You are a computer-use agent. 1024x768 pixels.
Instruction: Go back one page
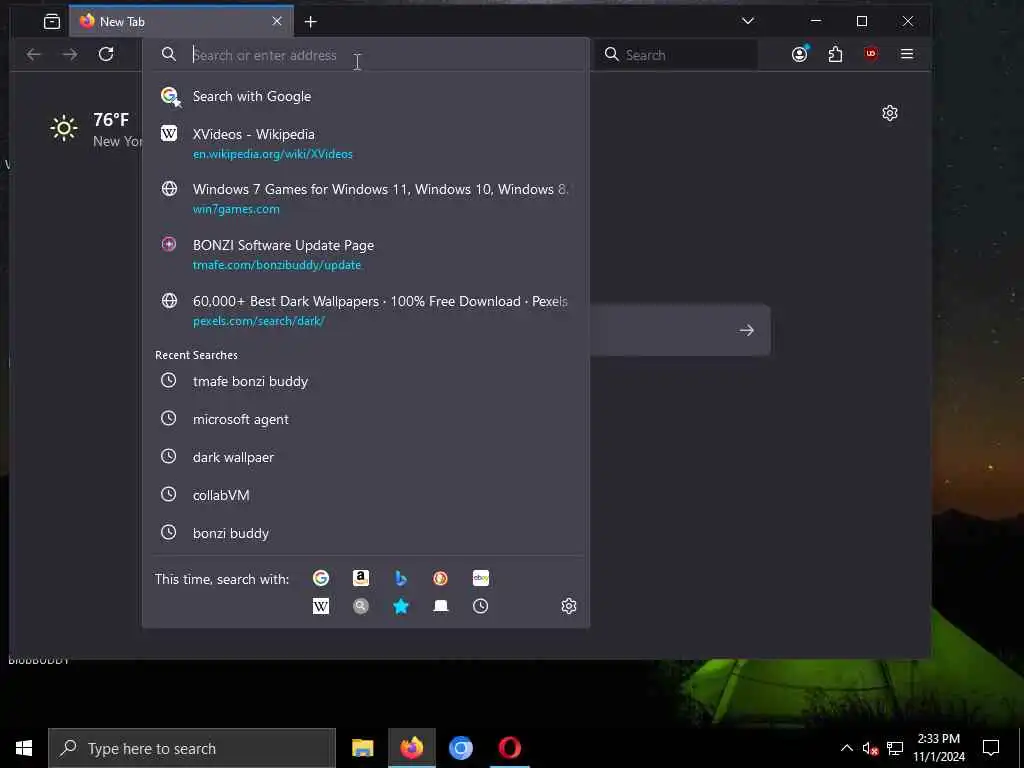33,54
